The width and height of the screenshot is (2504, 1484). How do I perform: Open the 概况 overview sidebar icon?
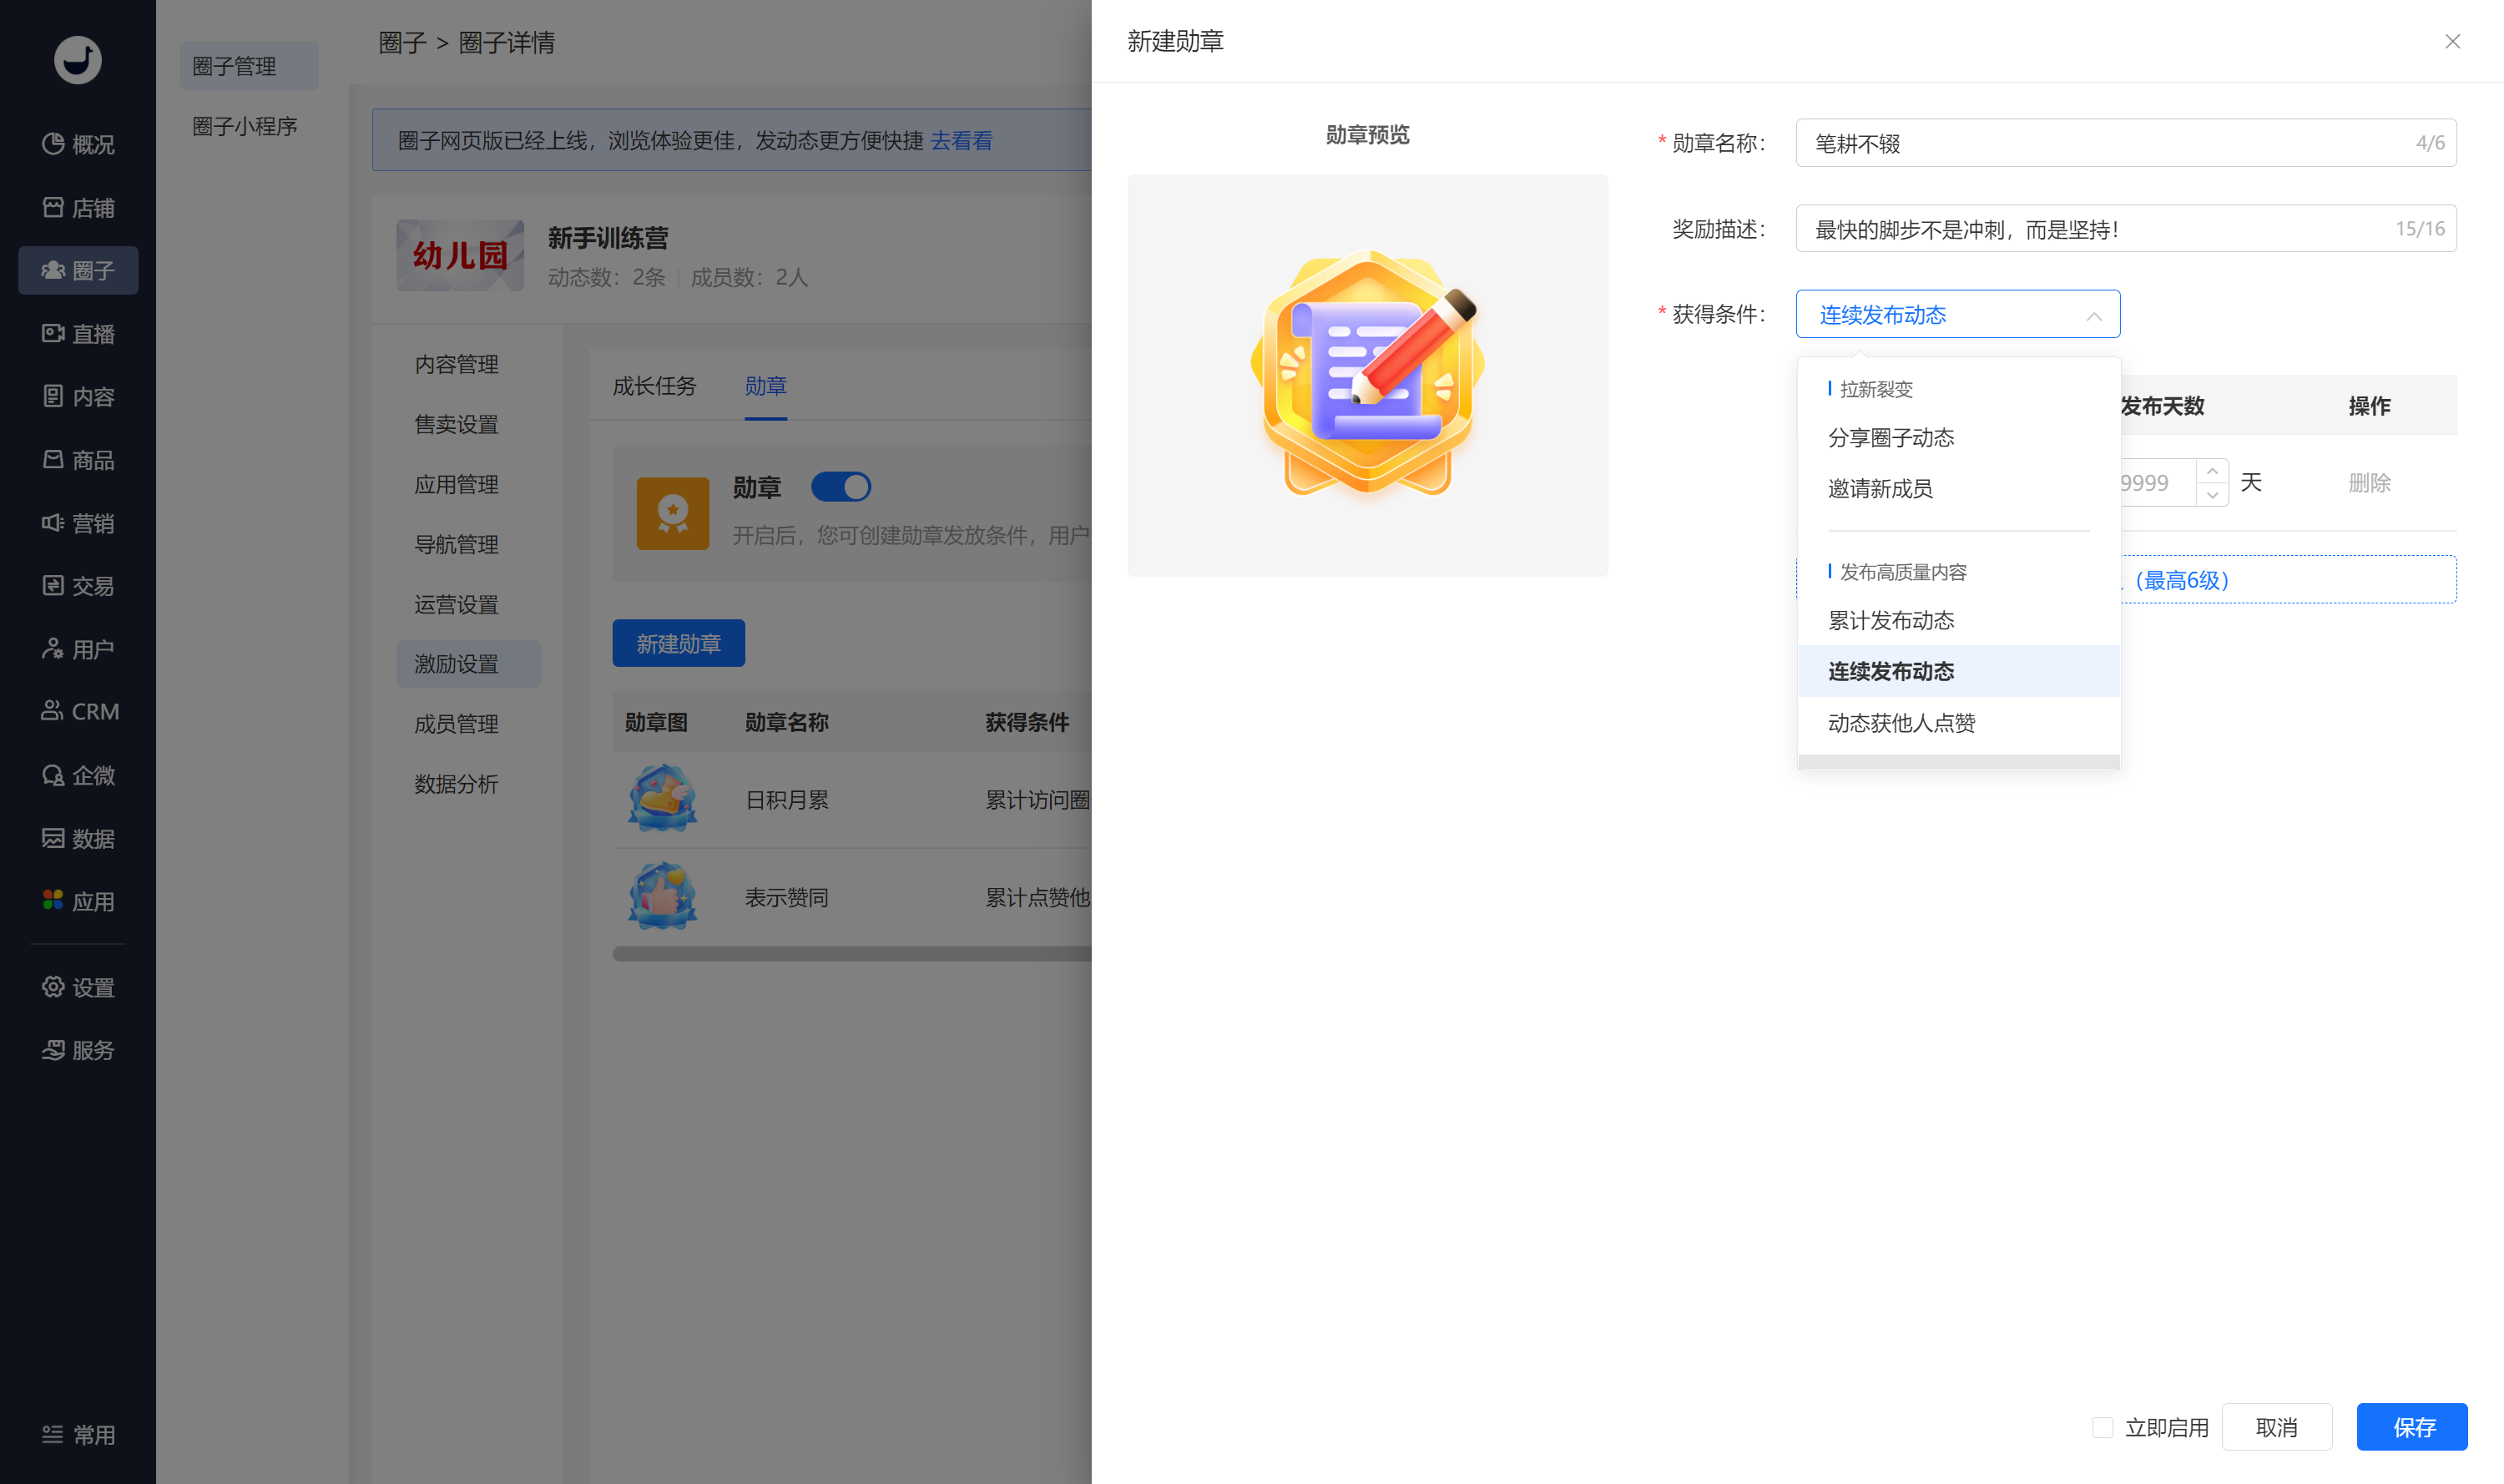tap(53, 144)
